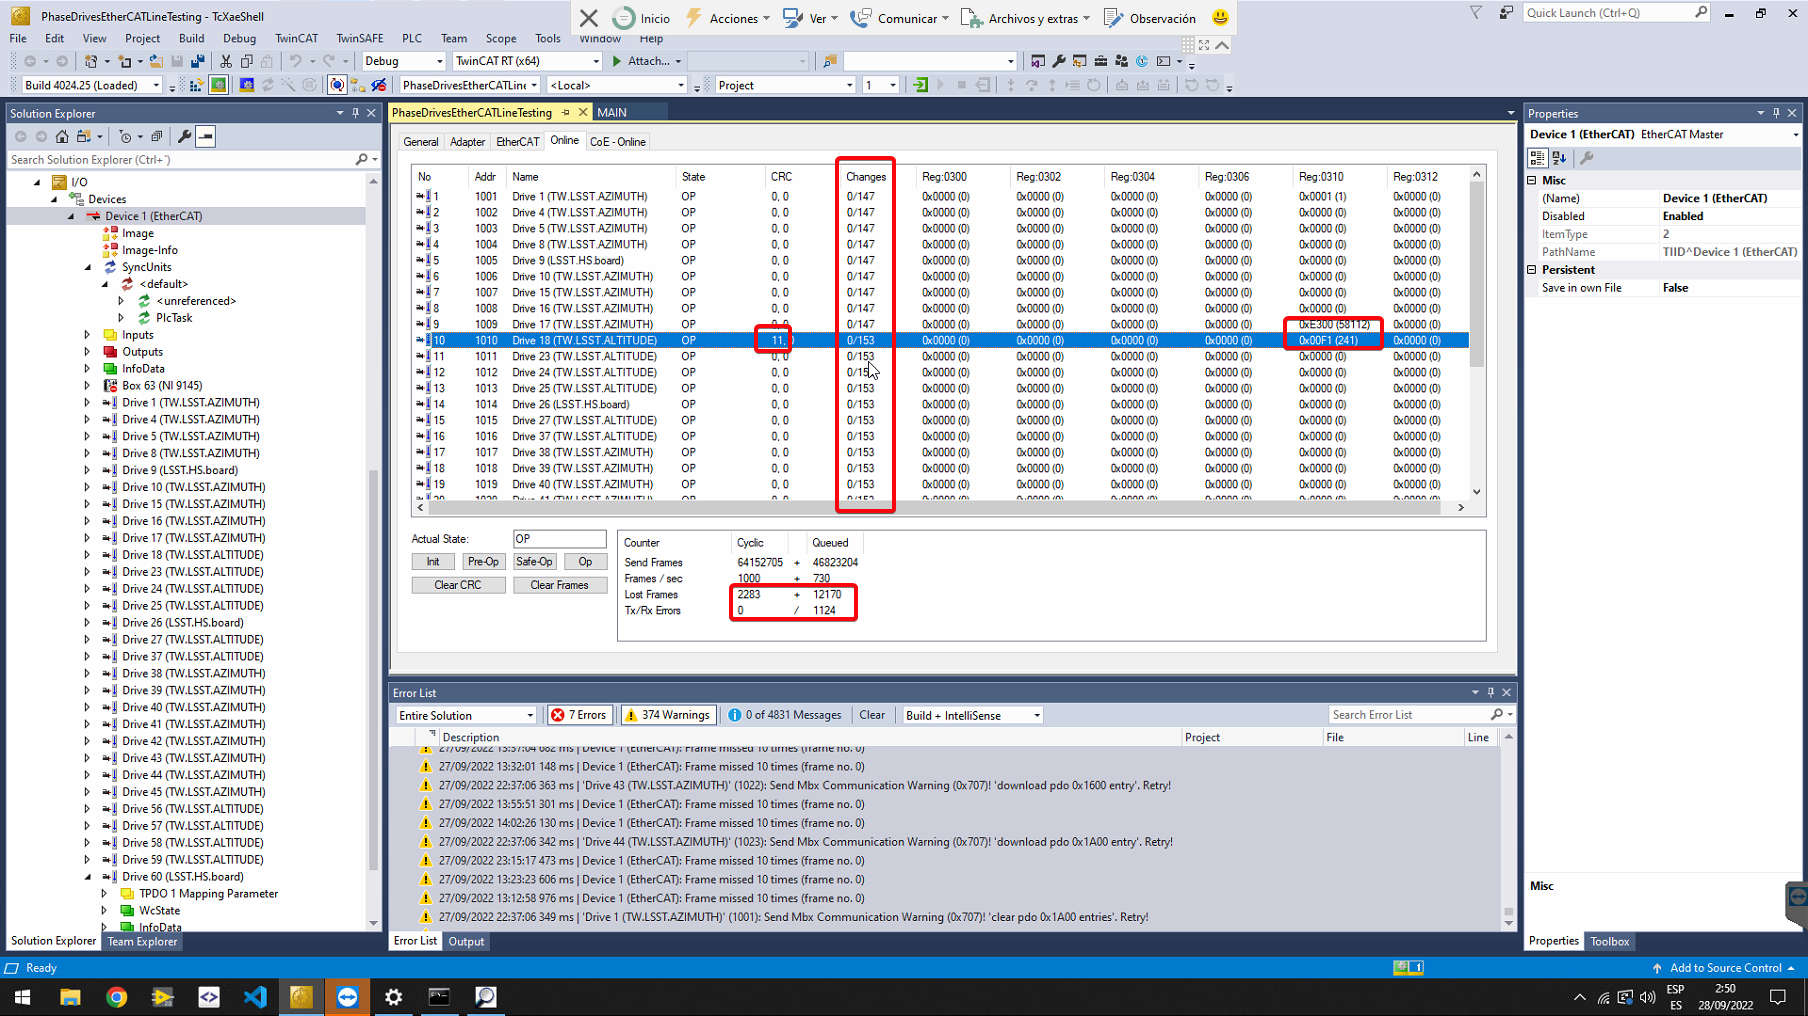This screenshot has height=1016, width=1808.
Task: Click the Preview Selected Items icon in Solution Explorer
Action: tap(205, 136)
